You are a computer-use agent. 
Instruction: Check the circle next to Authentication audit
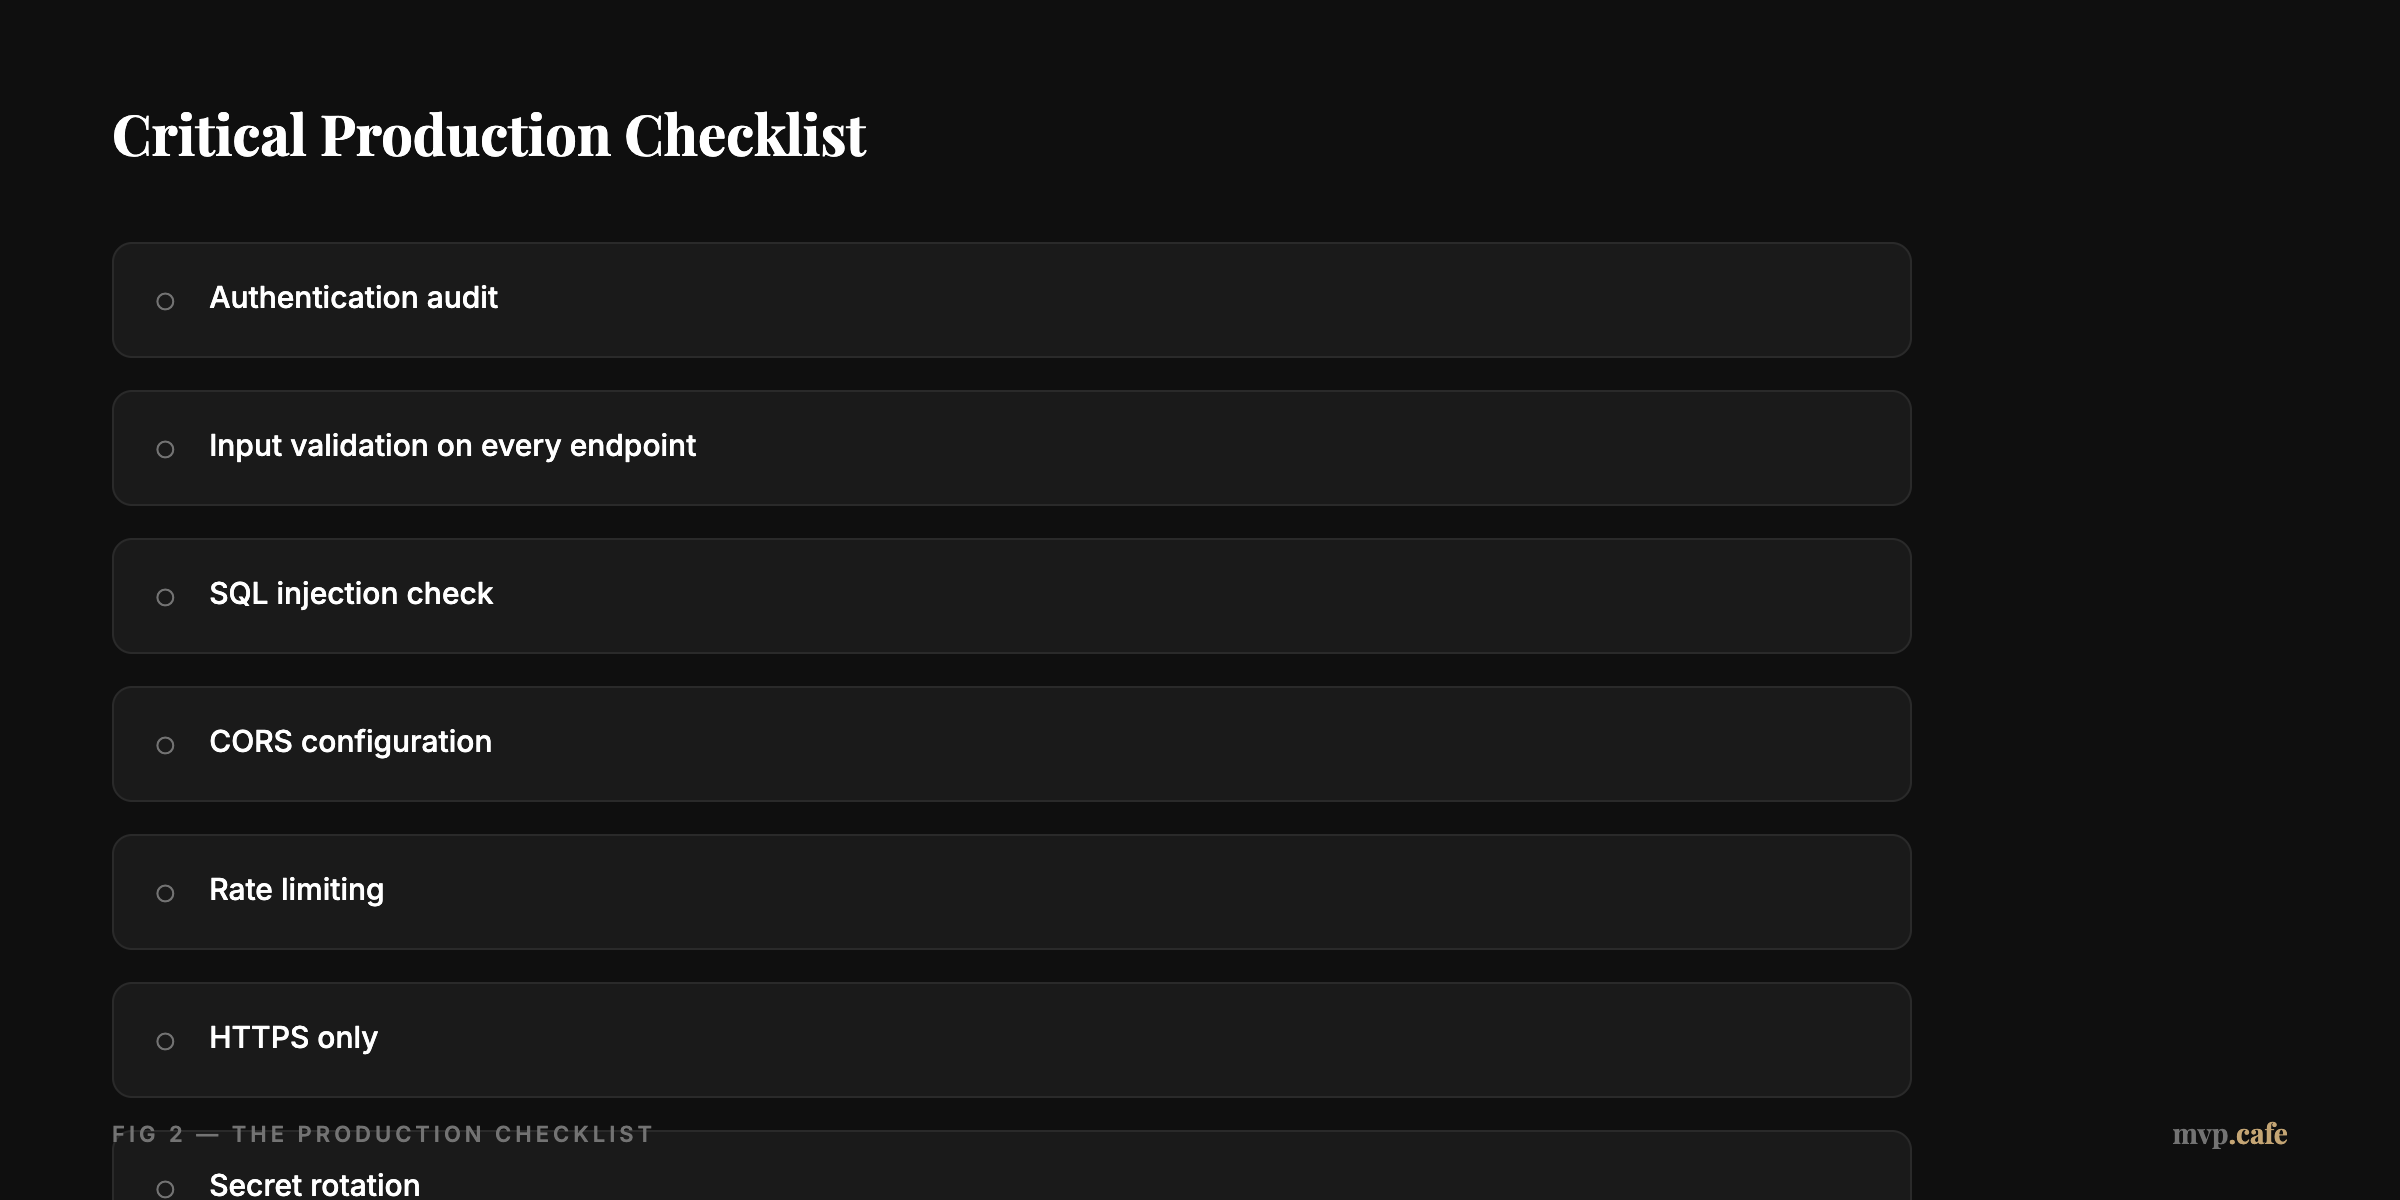click(166, 300)
